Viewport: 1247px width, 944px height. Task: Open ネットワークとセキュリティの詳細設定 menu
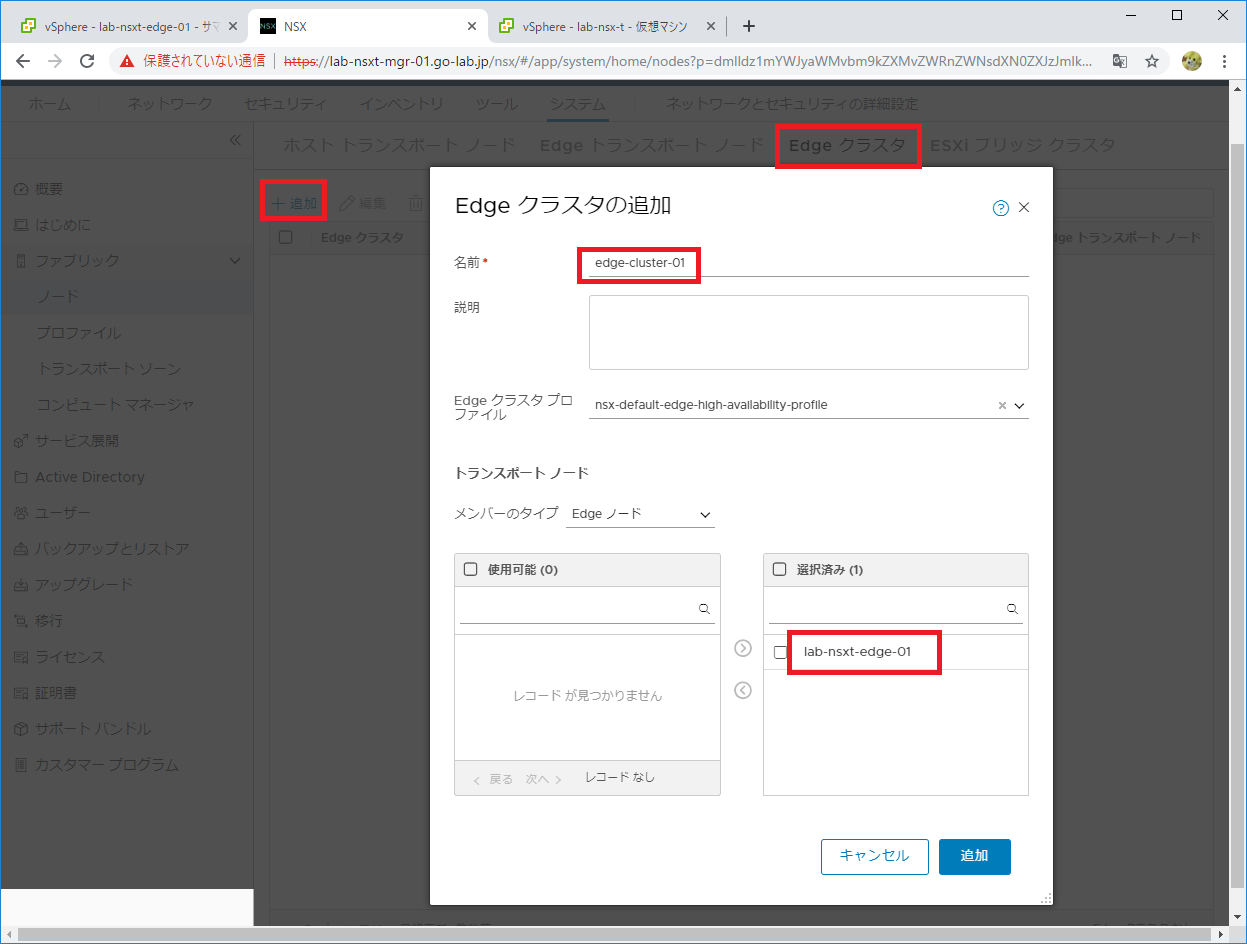[x=791, y=104]
